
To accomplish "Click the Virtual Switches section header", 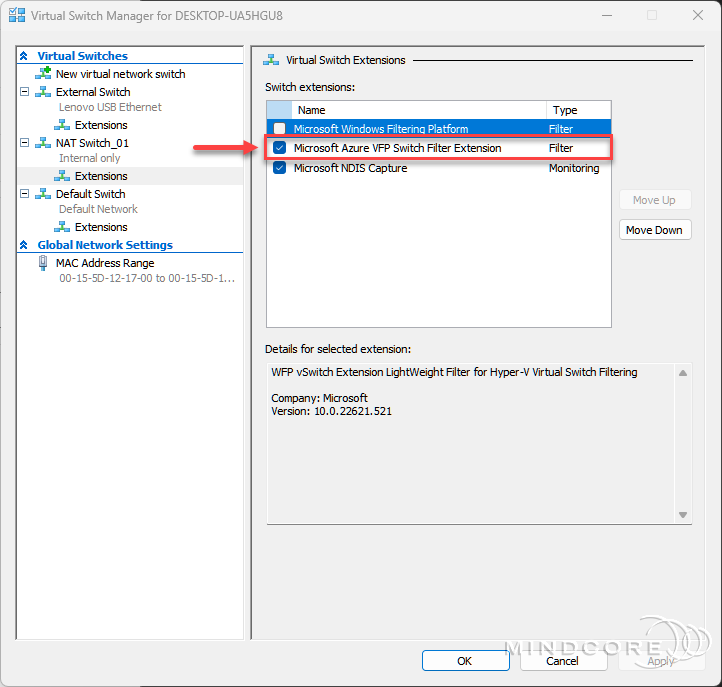I will pos(82,56).
